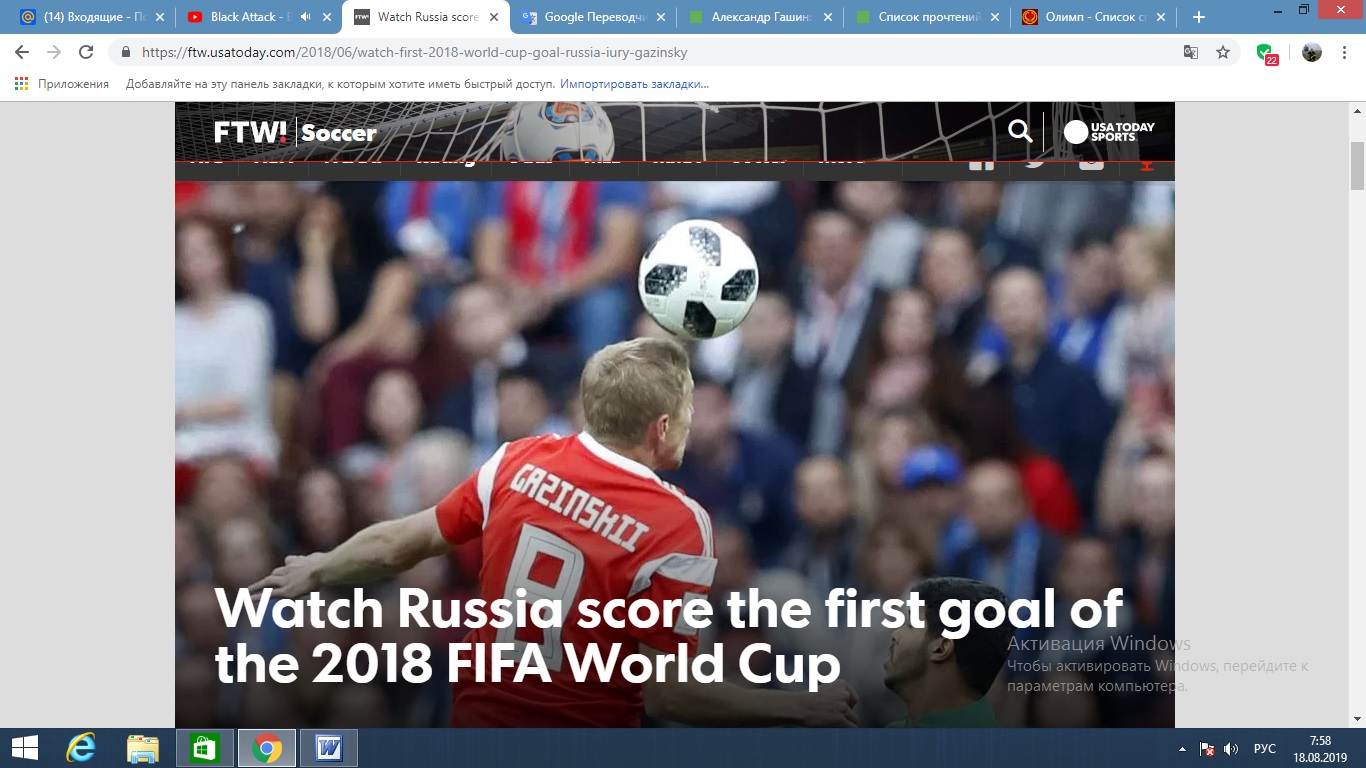Image resolution: width=1366 pixels, height=768 pixels.
Task: Go forward in browser history
Action: pos(54,52)
